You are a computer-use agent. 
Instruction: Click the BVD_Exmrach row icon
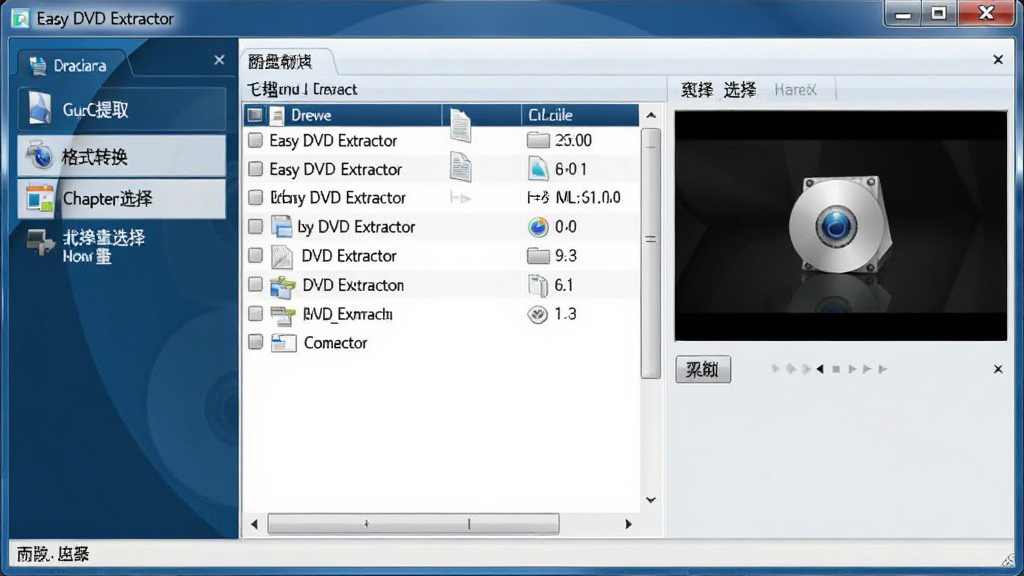283,315
